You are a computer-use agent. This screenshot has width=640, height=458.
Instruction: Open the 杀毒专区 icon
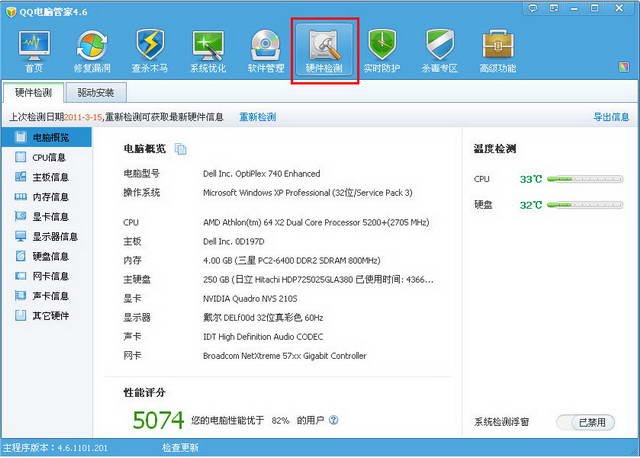(440, 48)
